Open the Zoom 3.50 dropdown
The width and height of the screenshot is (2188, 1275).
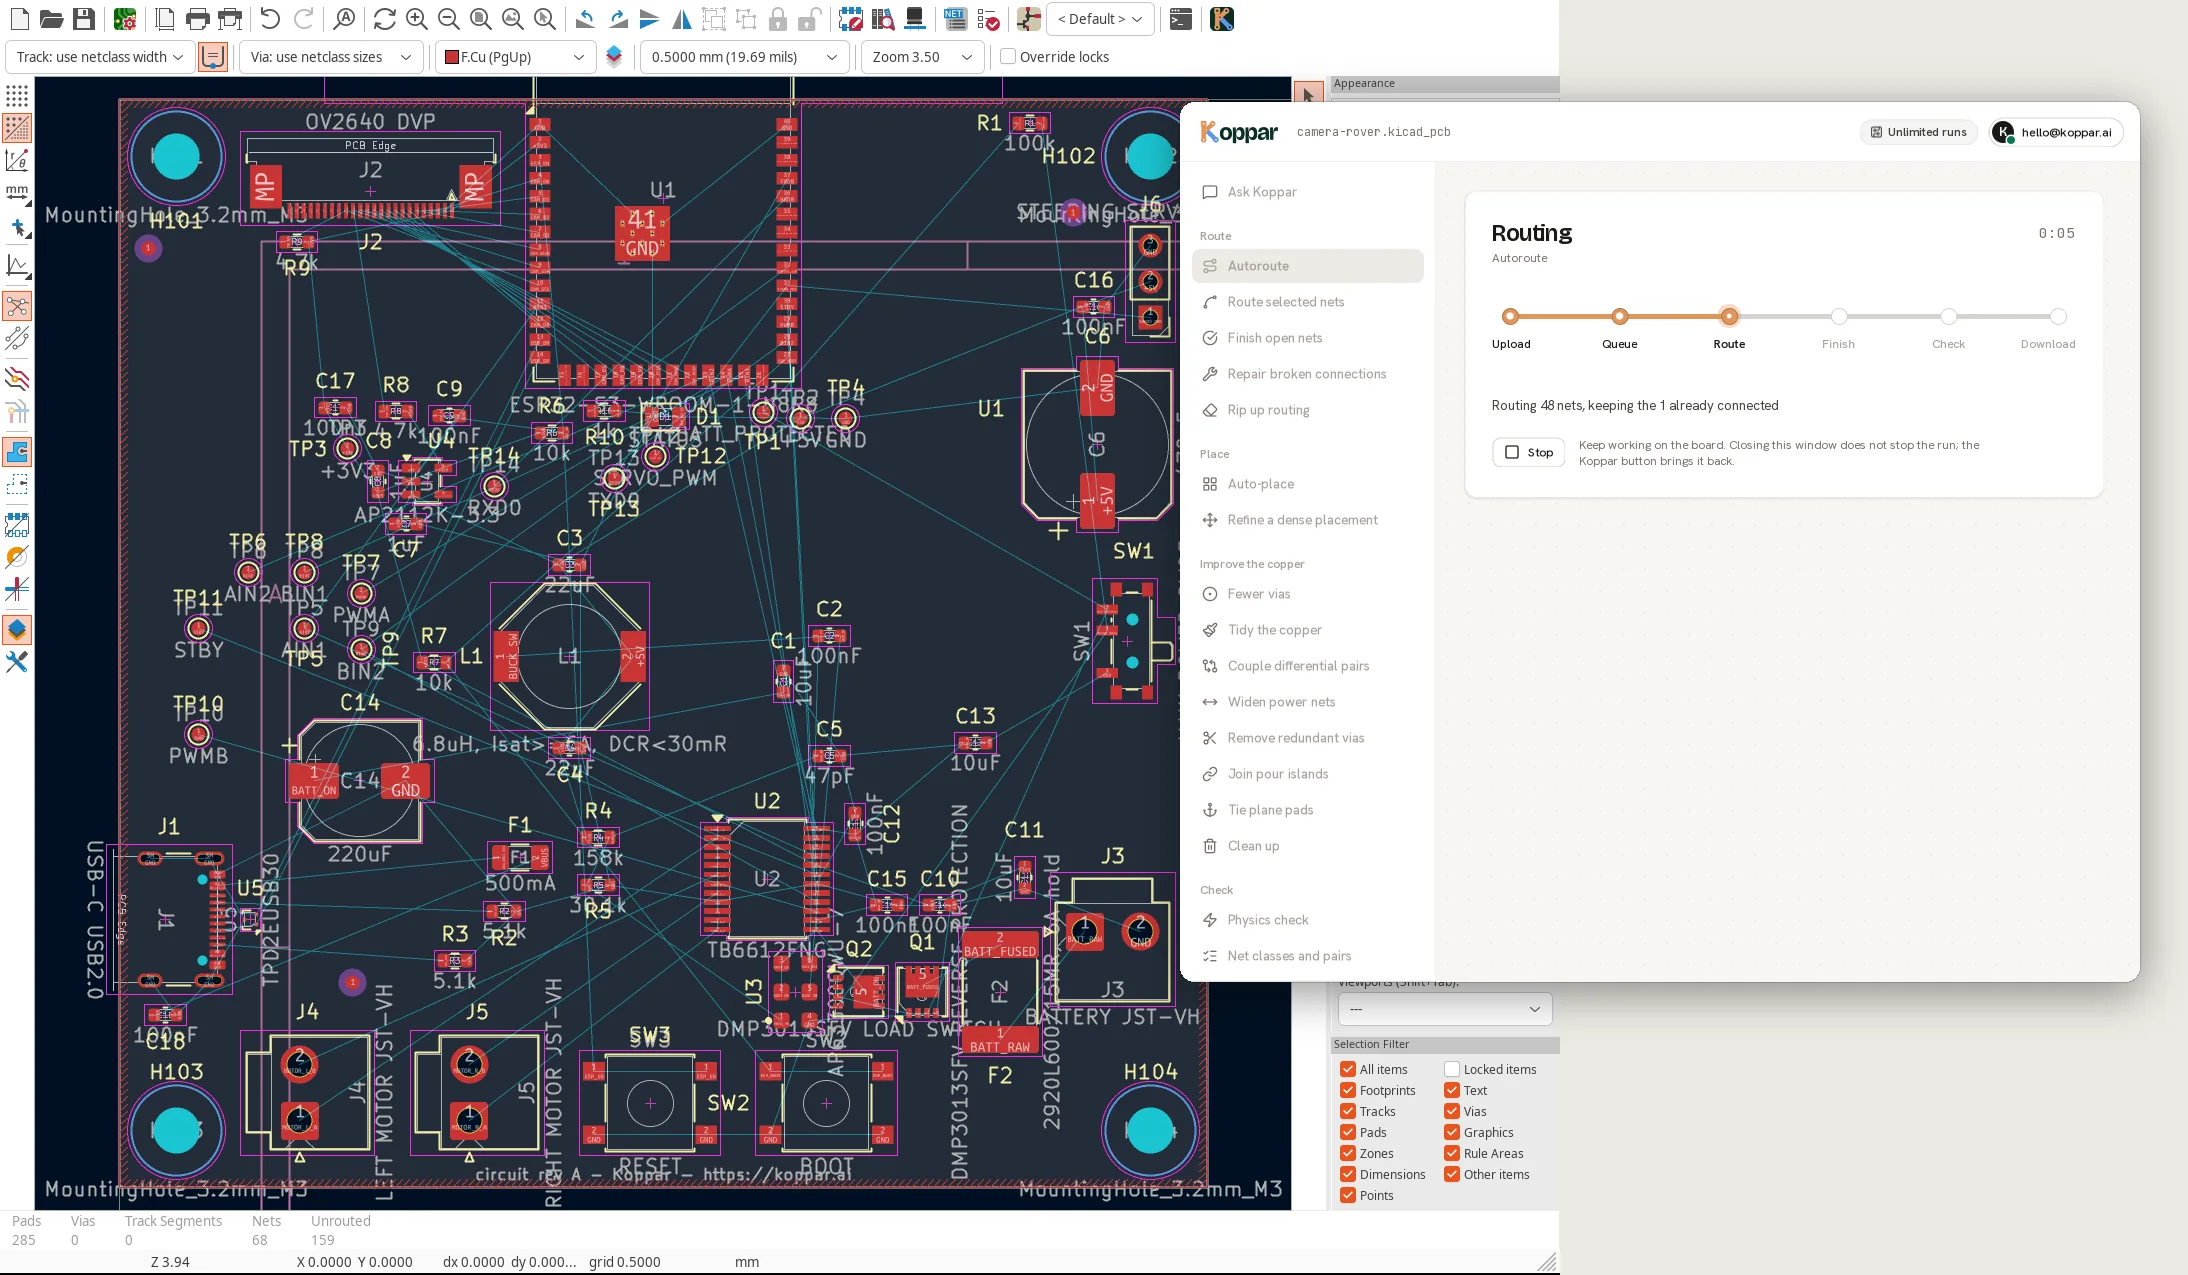pyautogui.click(x=922, y=57)
